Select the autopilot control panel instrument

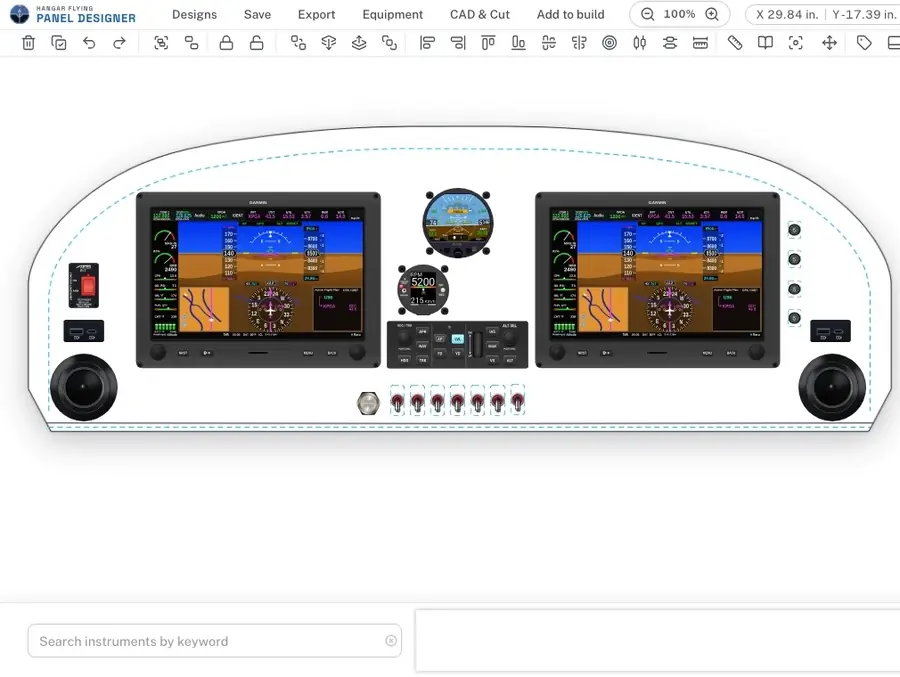point(457,345)
